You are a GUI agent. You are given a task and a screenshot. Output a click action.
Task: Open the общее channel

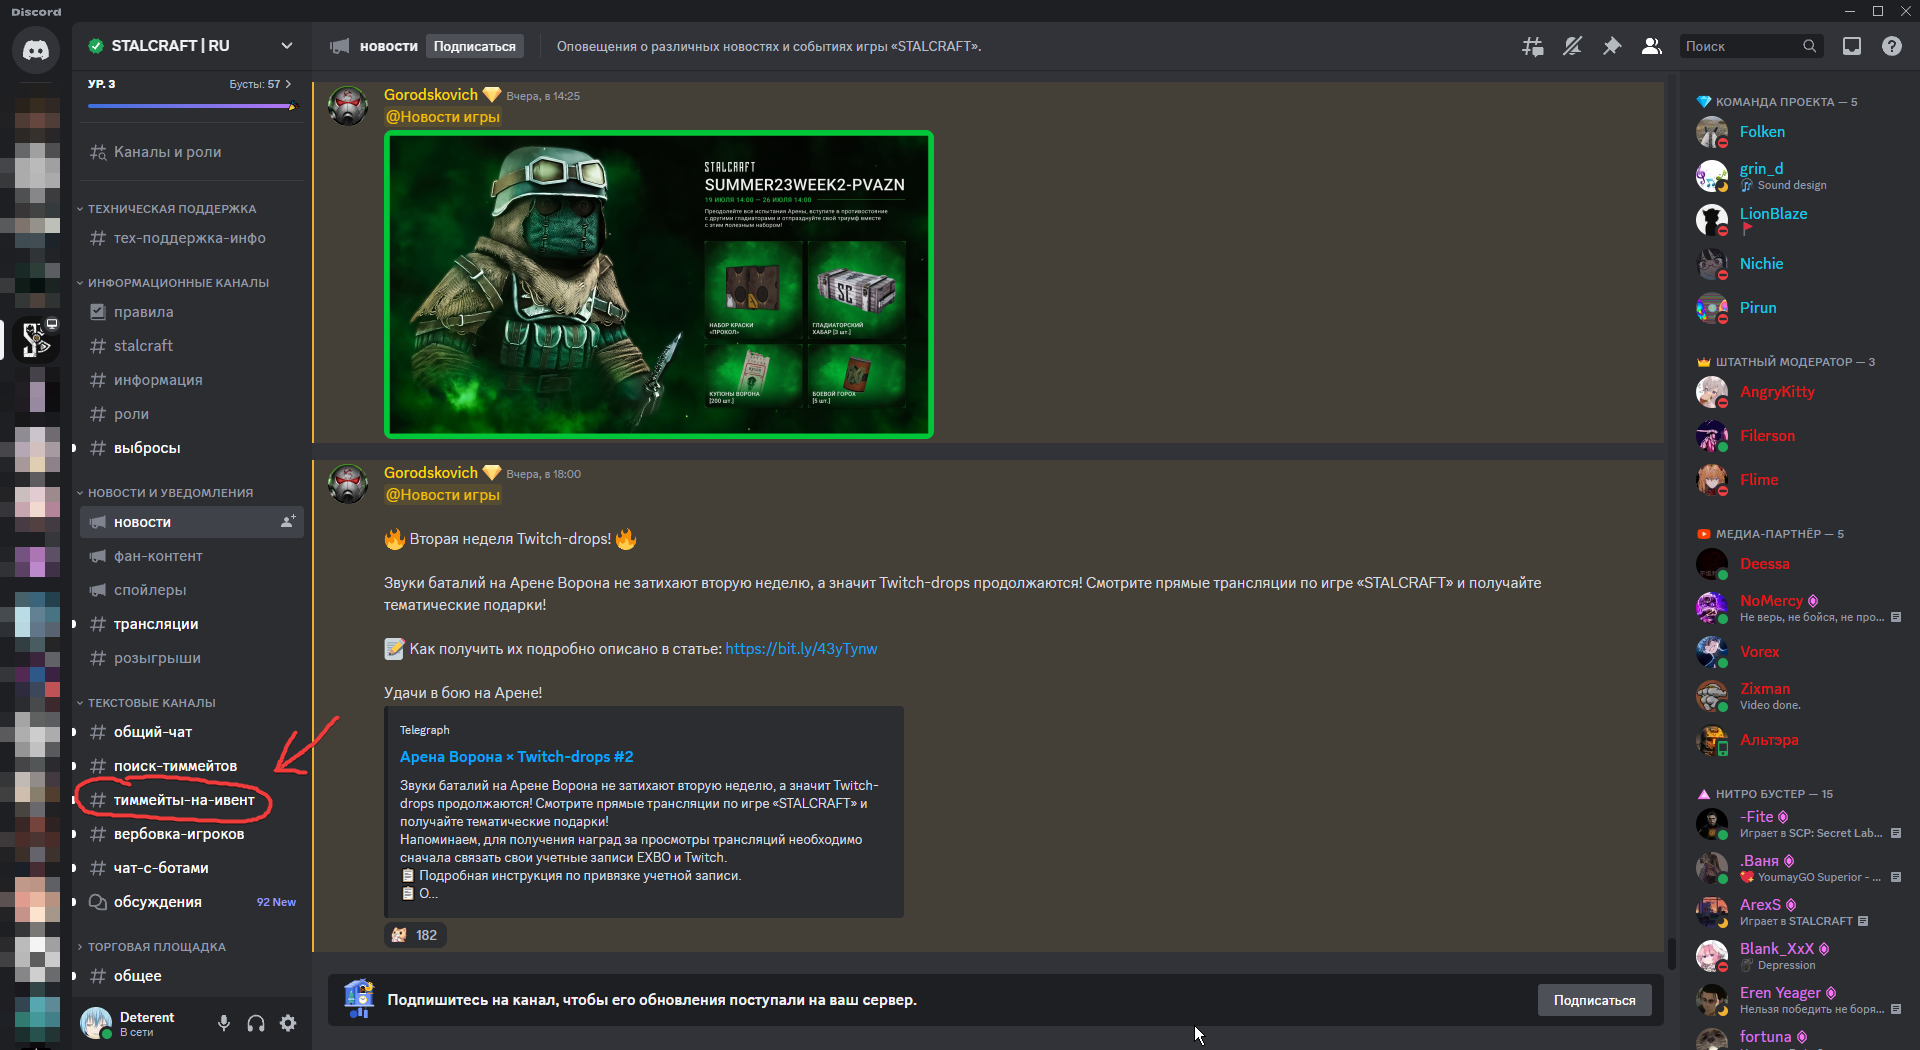[x=191, y=976]
